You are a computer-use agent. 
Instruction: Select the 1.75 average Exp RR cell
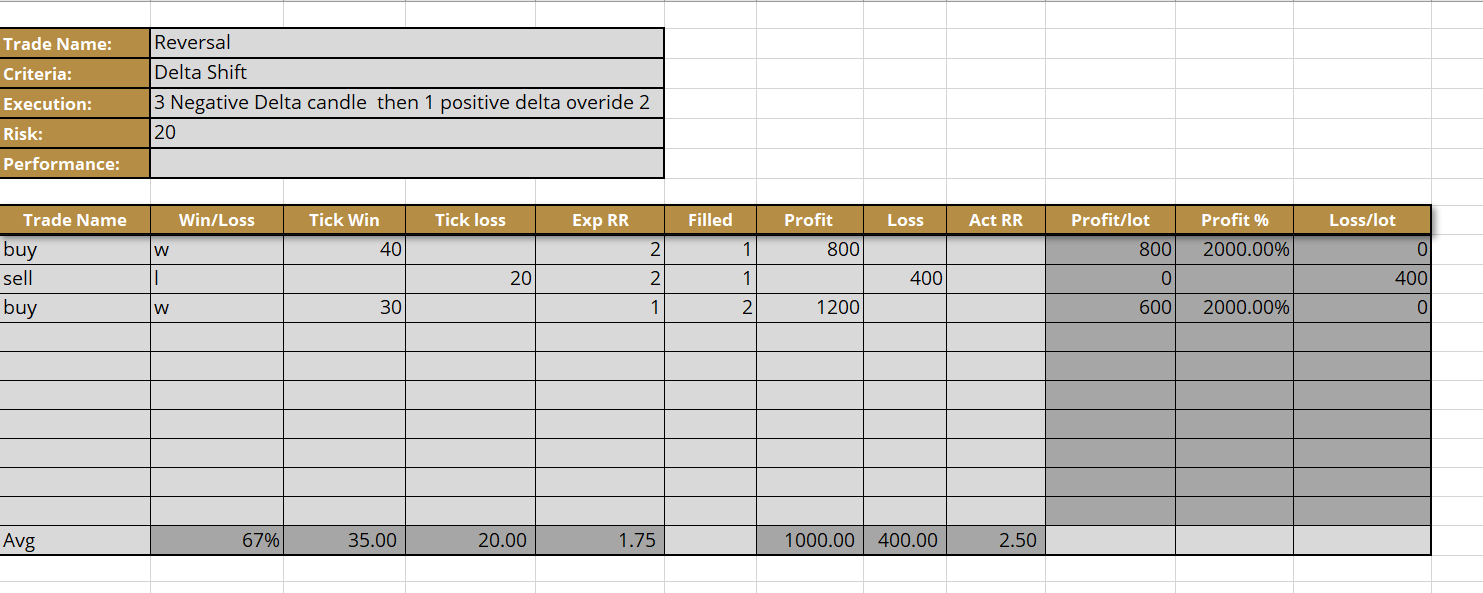coord(600,541)
